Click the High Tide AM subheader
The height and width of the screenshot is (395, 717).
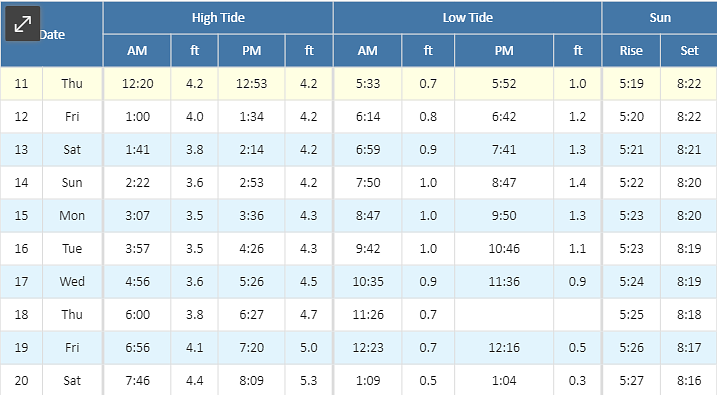point(137,50)
